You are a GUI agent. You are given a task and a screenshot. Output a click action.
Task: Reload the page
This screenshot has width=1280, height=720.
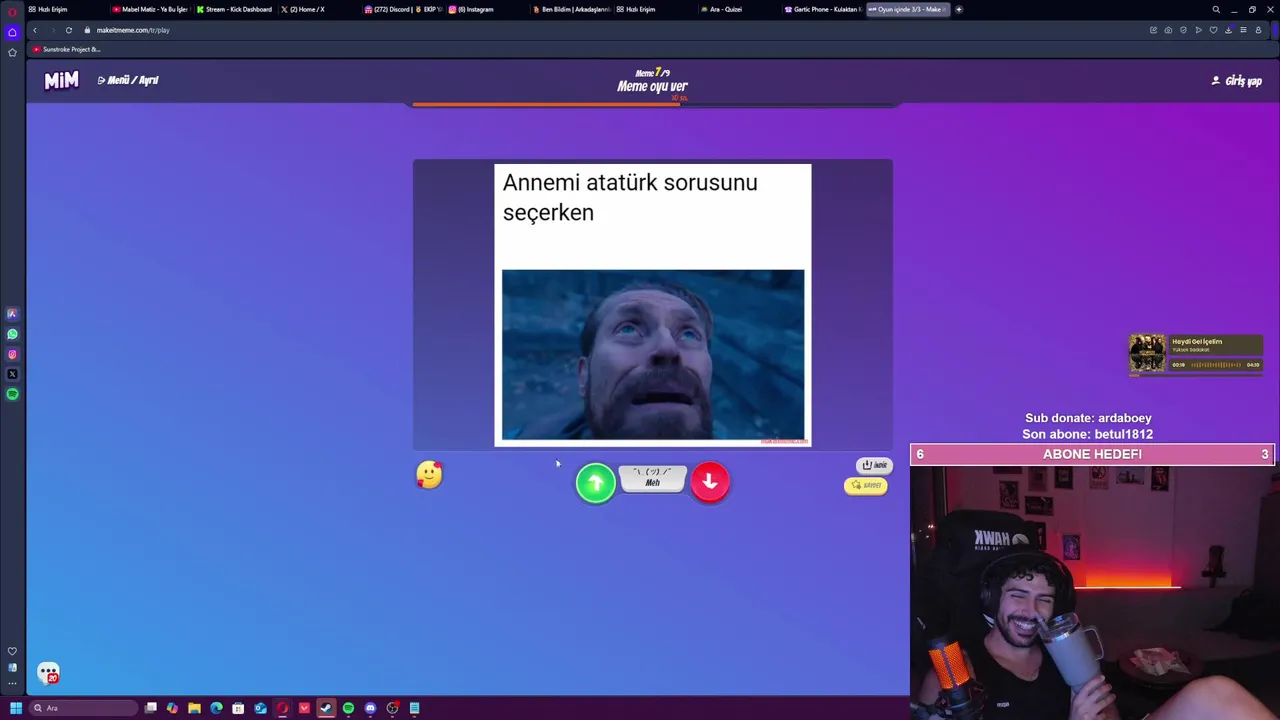tap(69, 30)
